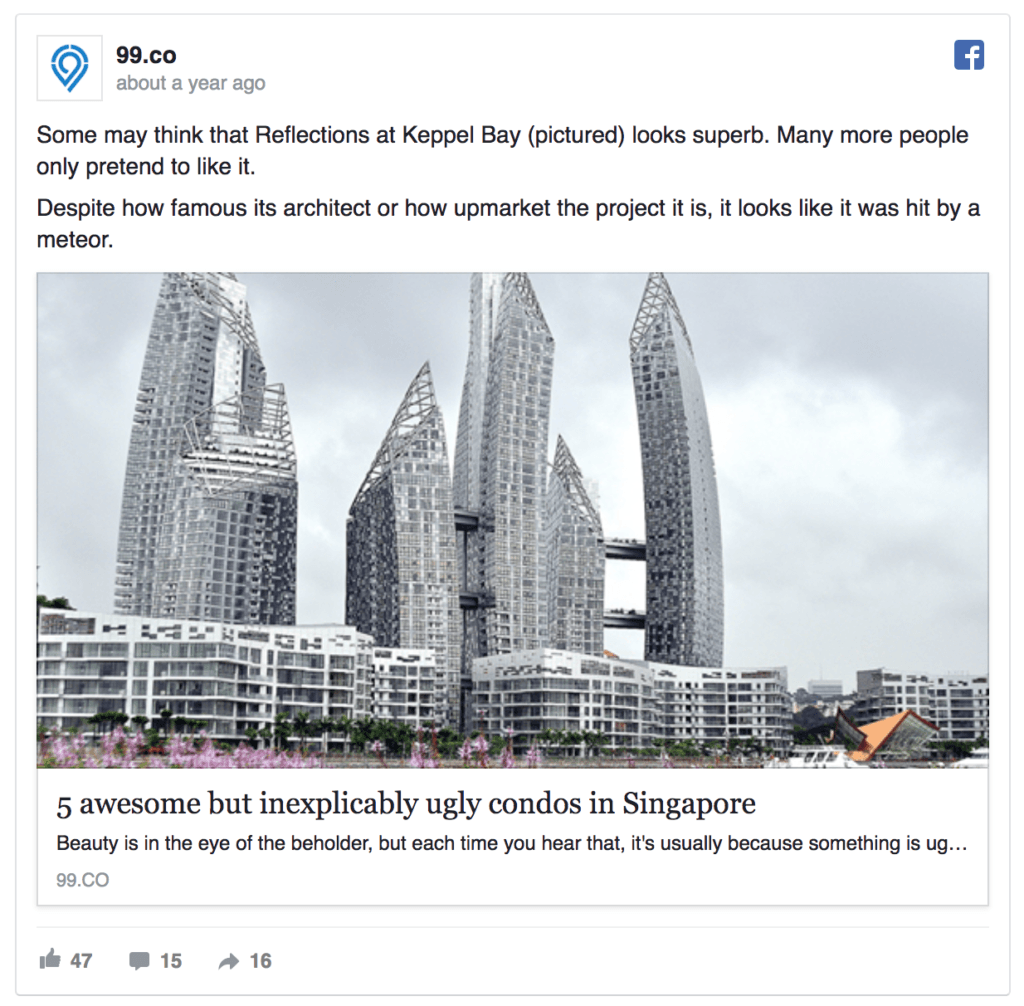Click the tallest center tower in the photo
1024x1006 pixels.
pyautogui.click(x=503, y=457)
